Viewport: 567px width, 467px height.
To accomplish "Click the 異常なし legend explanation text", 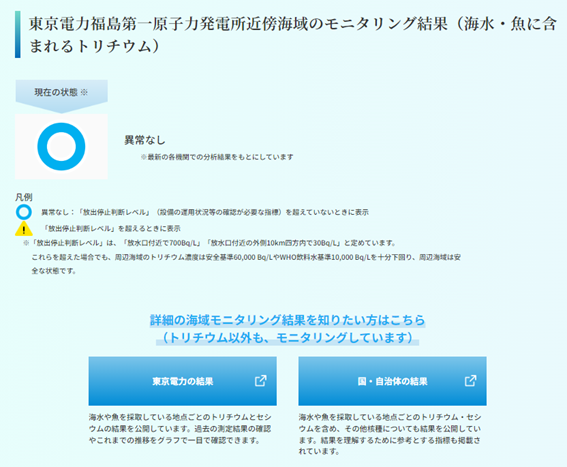I will click(205, 212).
